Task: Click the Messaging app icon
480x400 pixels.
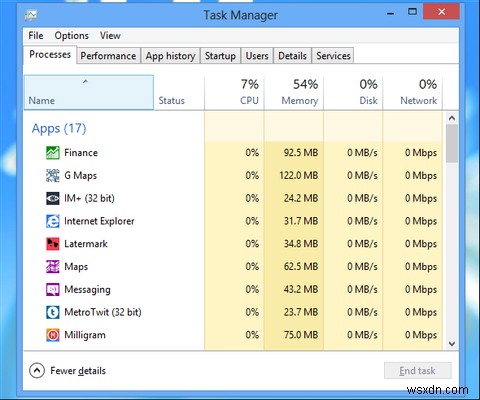Action: (x=53, y=289)
